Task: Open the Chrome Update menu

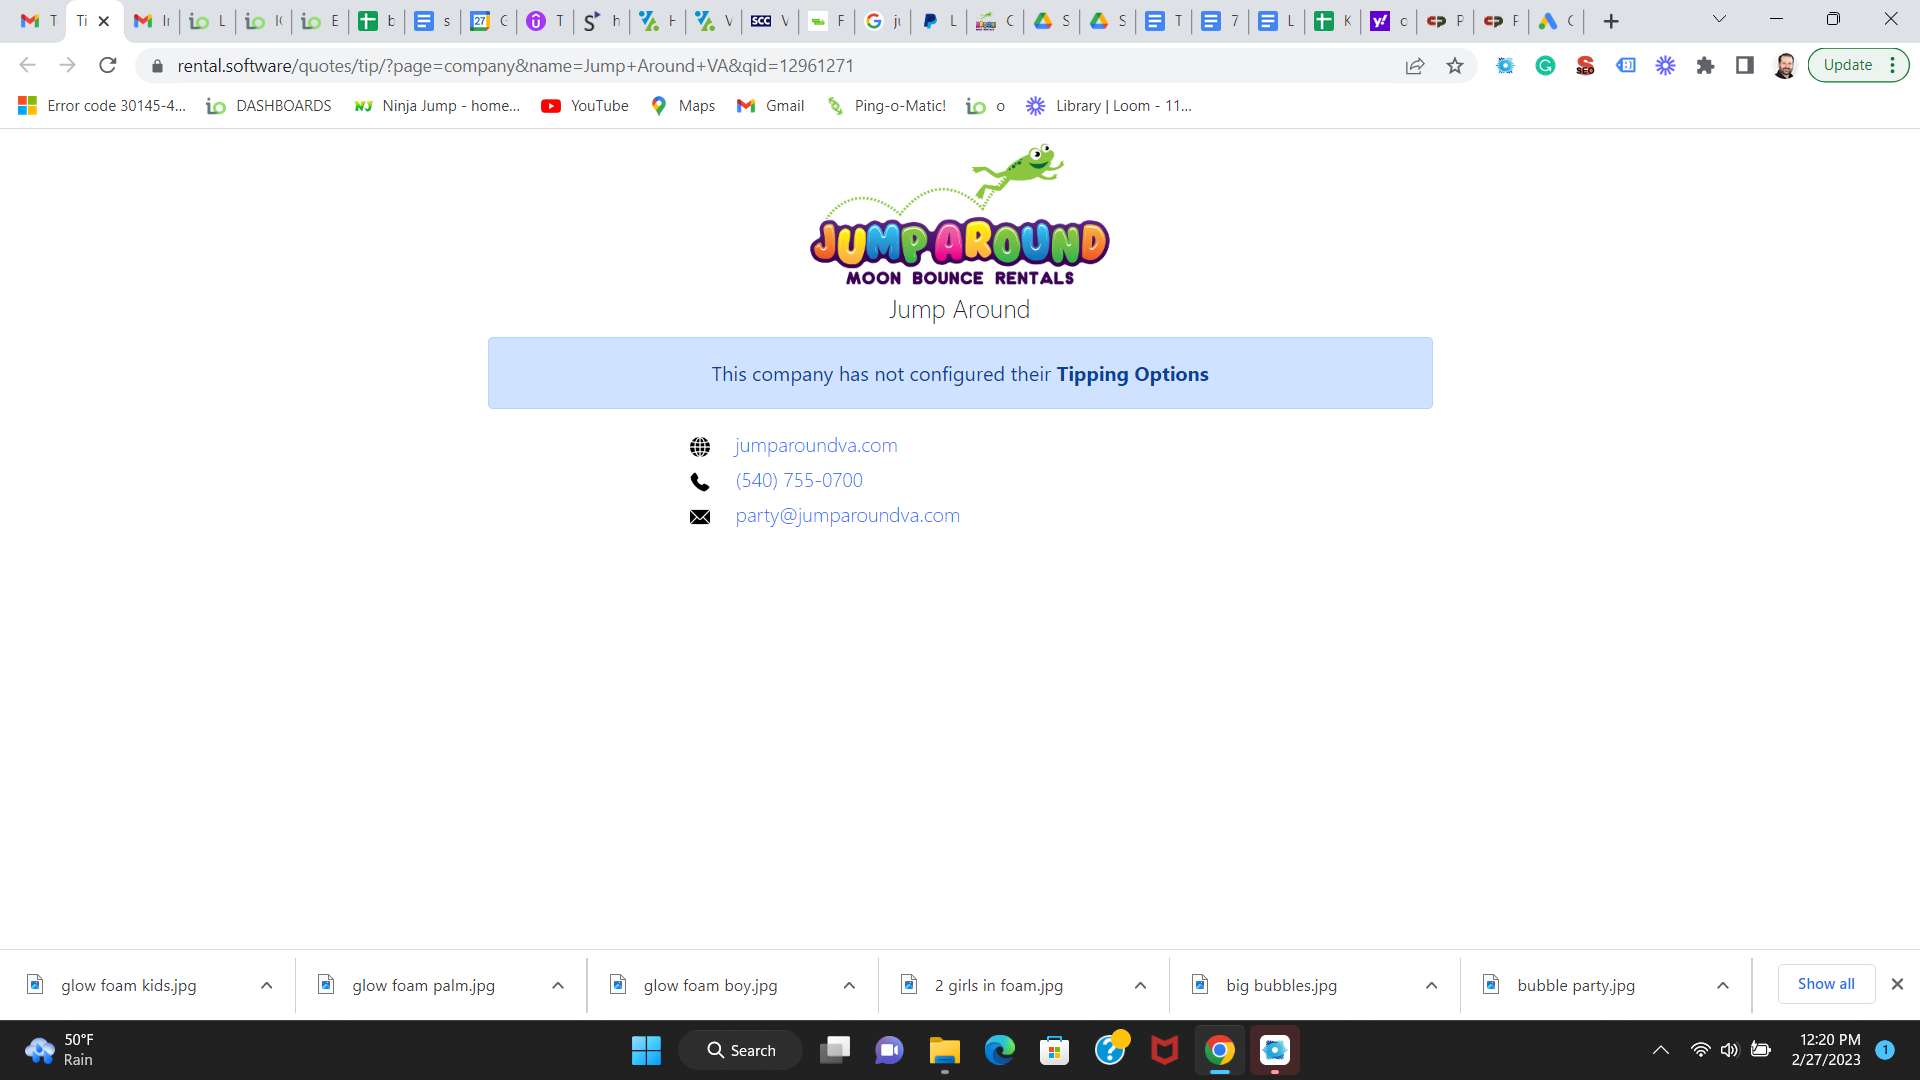Action: [x=1858, y=66]
